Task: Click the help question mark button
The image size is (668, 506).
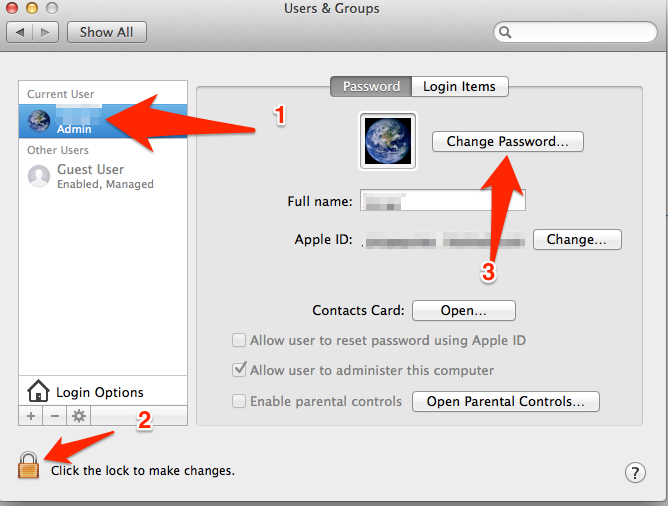Action: click(635, 472)
